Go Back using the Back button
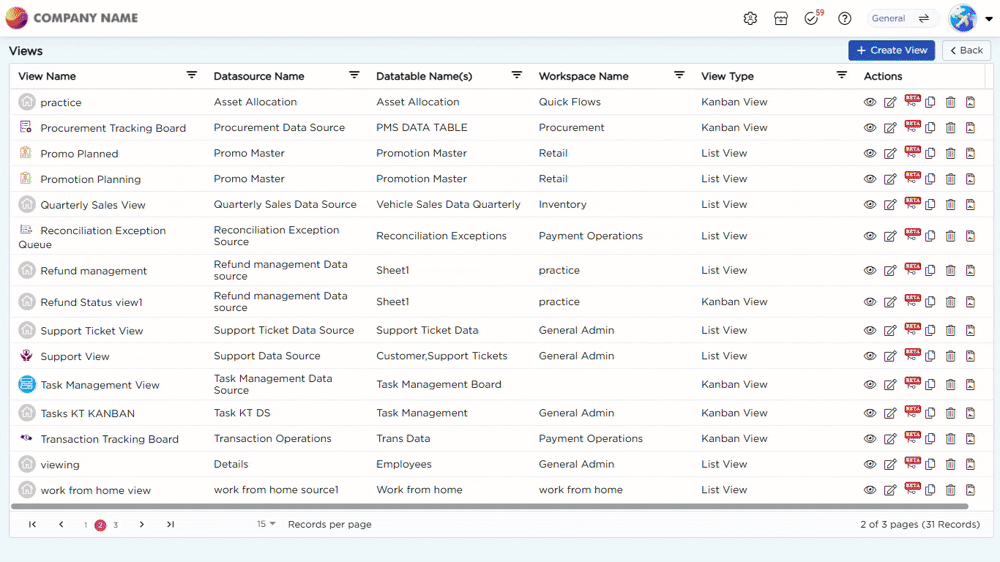Image resolution: width=1000 pixels, height=562 pixels. (966, 50)
